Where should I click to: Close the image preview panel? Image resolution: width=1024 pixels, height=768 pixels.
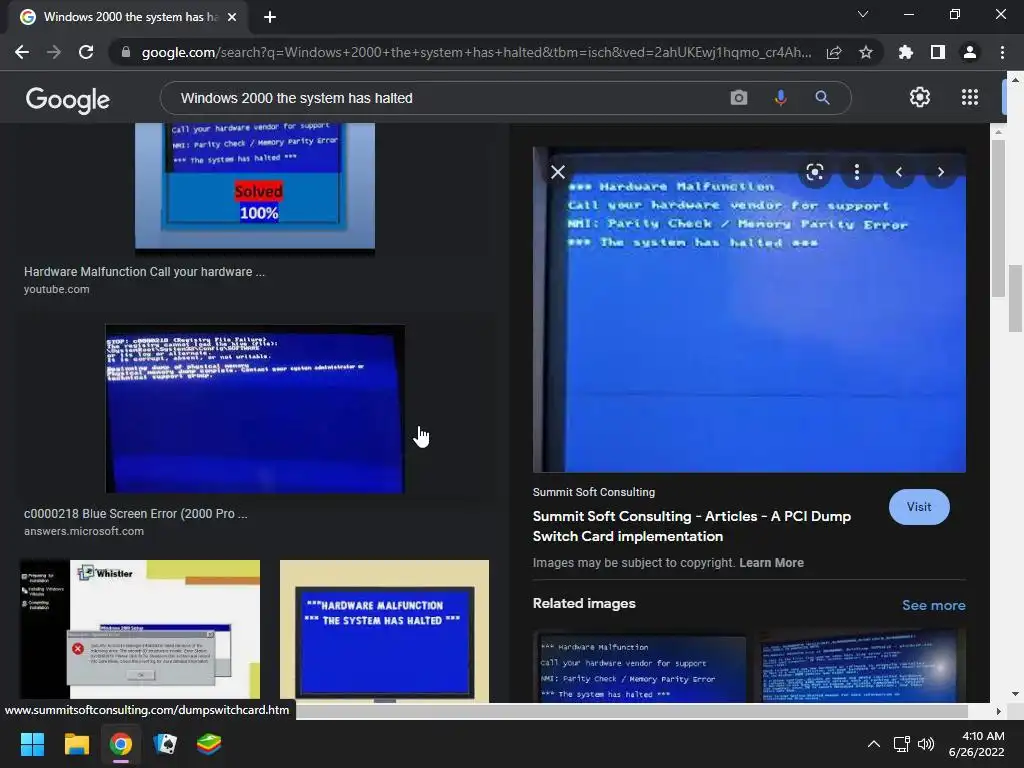point(558,172)
